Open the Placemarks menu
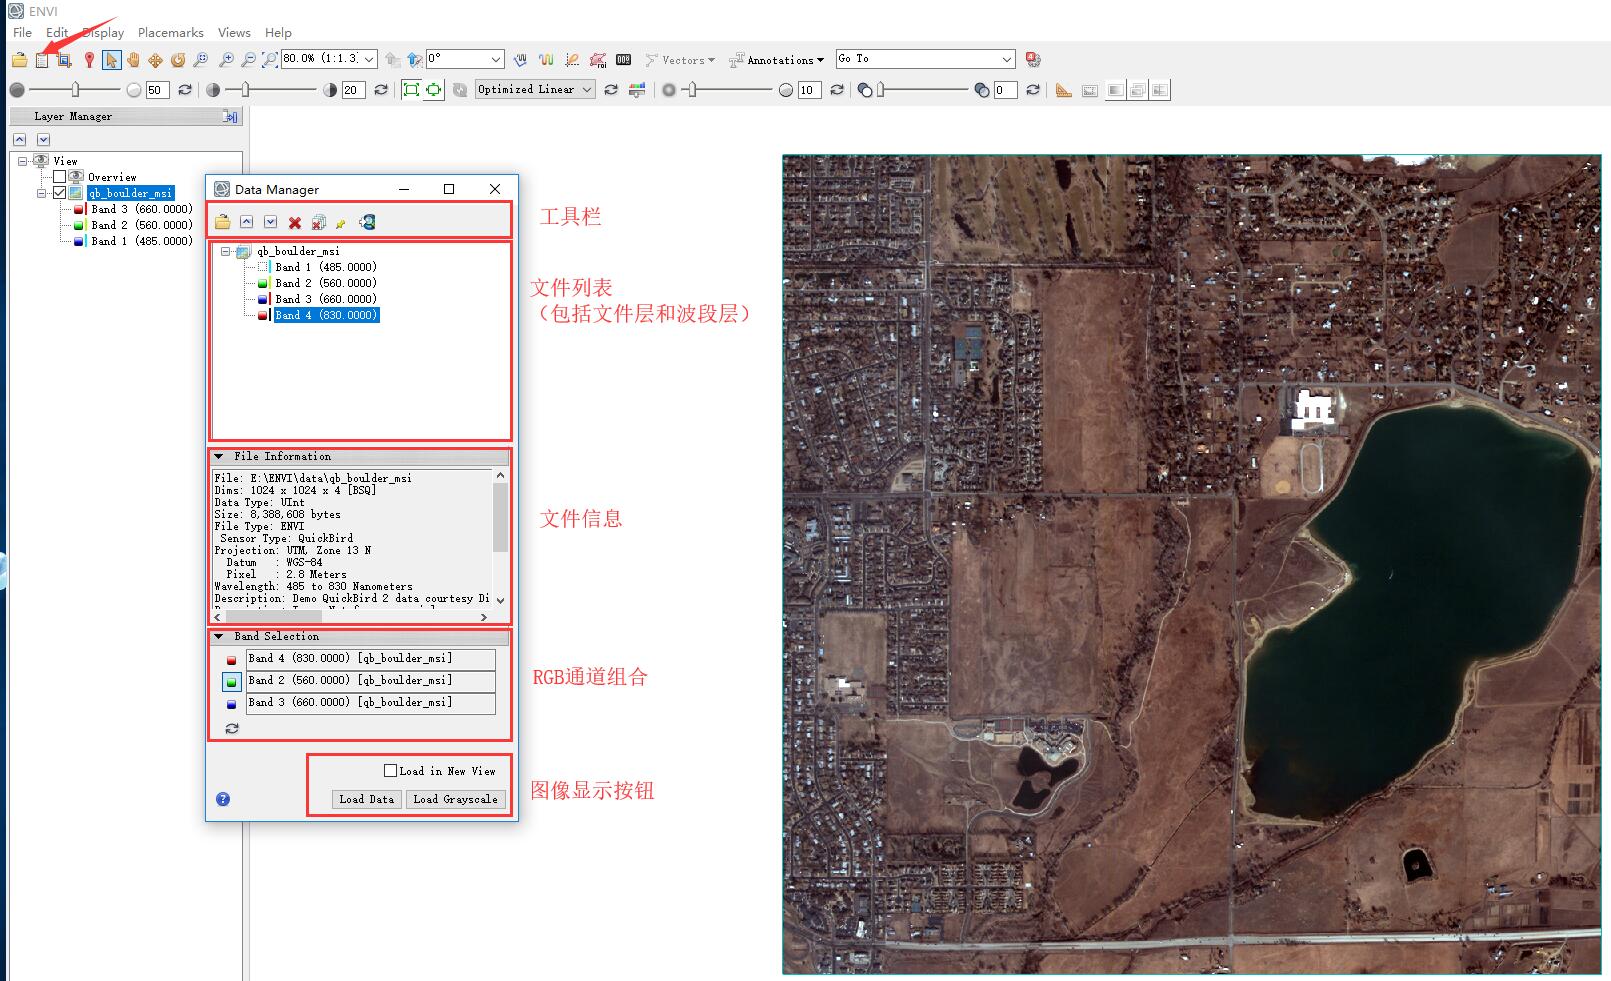Screen dimensions: 1611x981 [170, 32]
